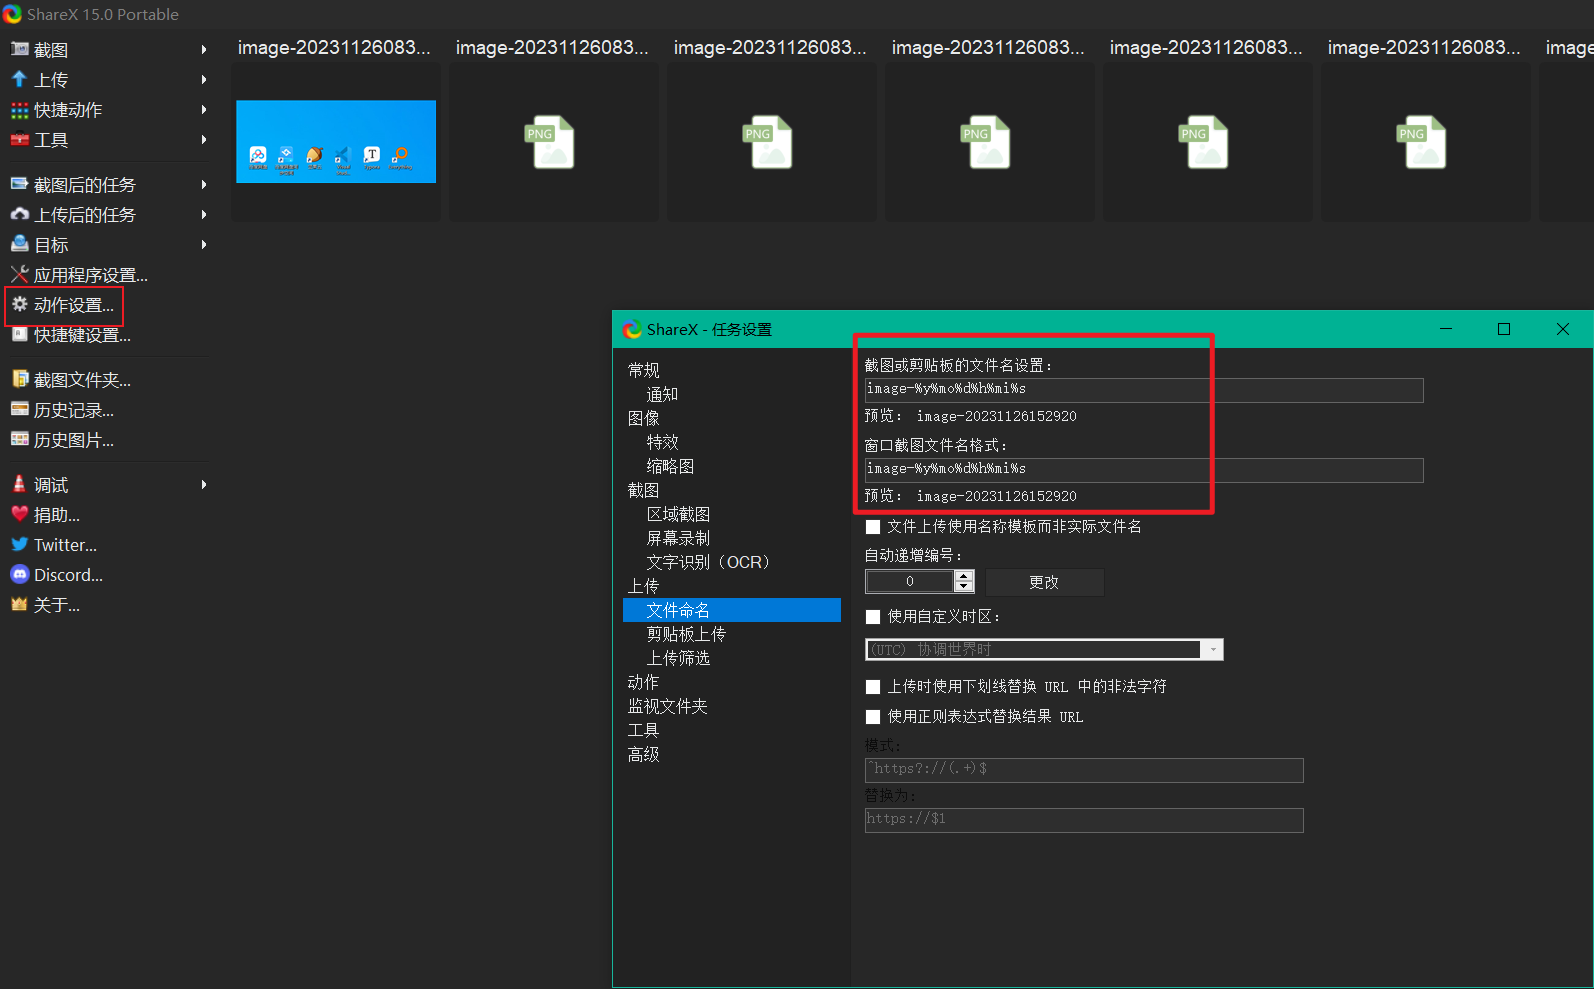Select 工具 in task settings tree
Viewport: 1594px width, 989px height.
pos(644,730)
